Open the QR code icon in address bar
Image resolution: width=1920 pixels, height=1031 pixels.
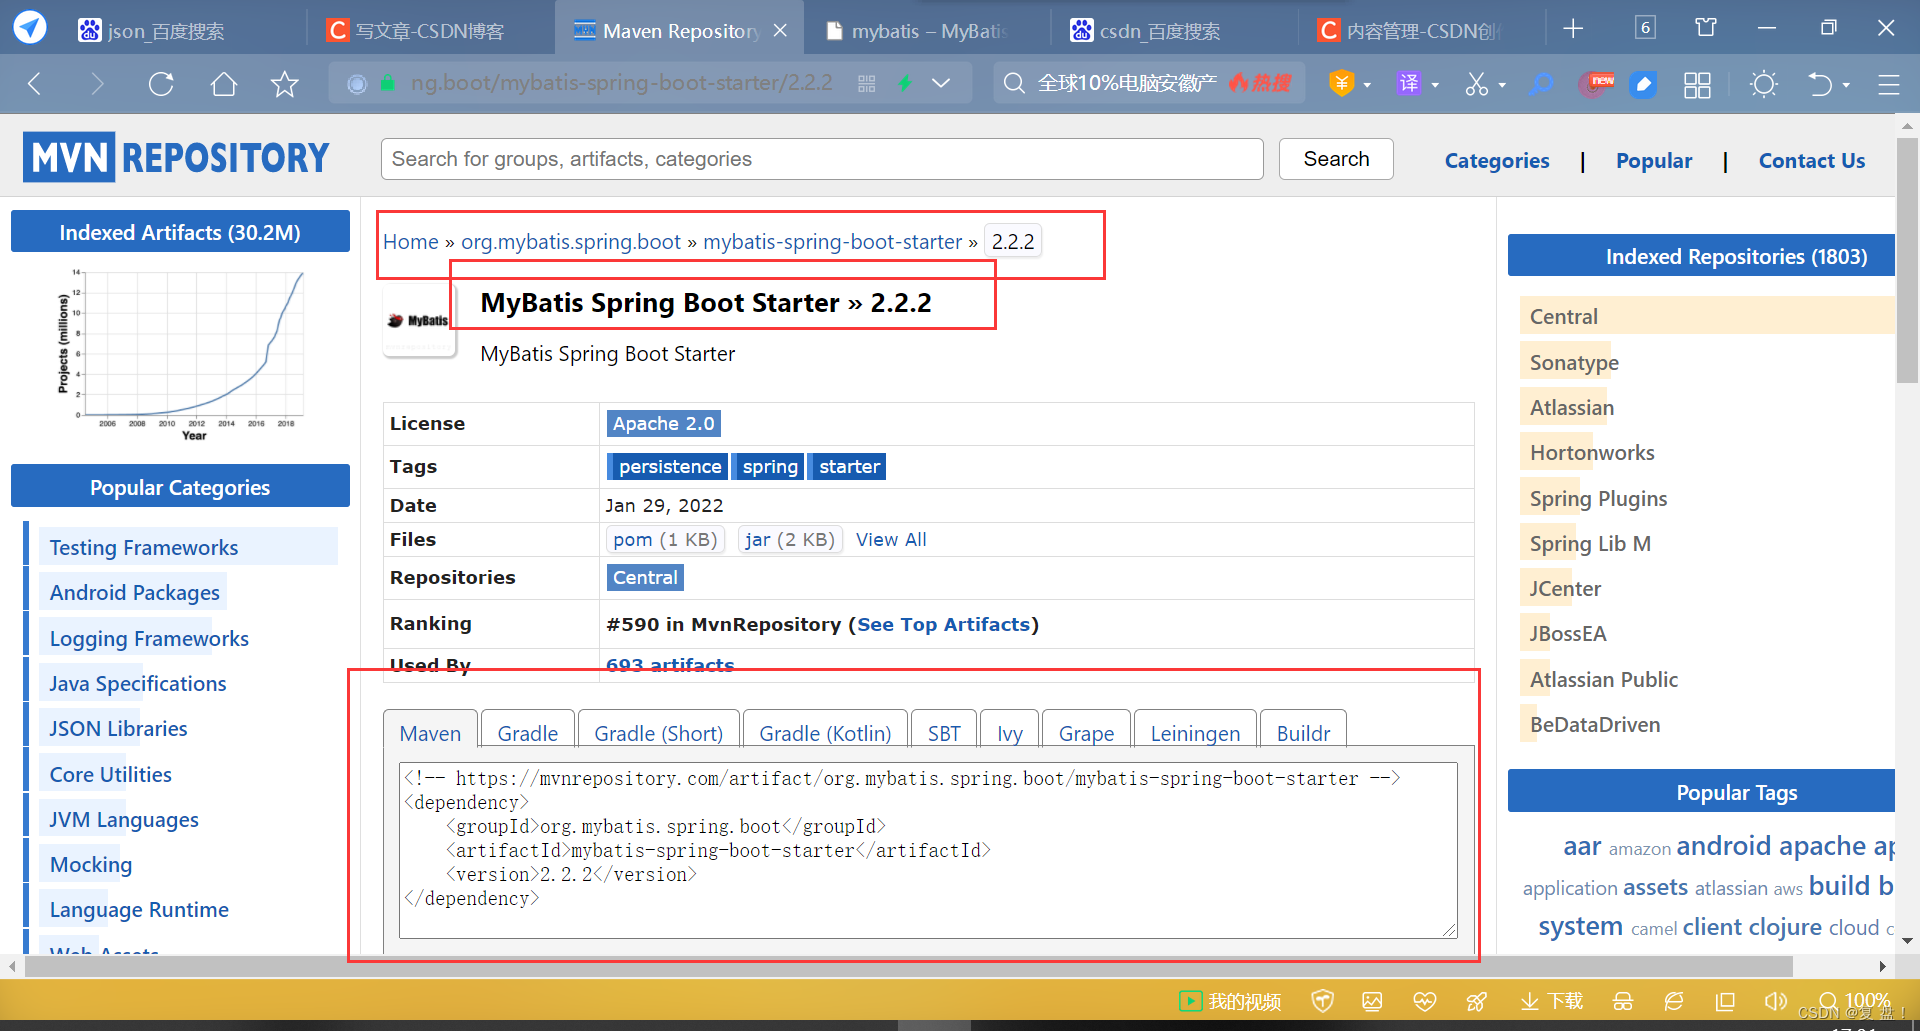click(867, 83)
